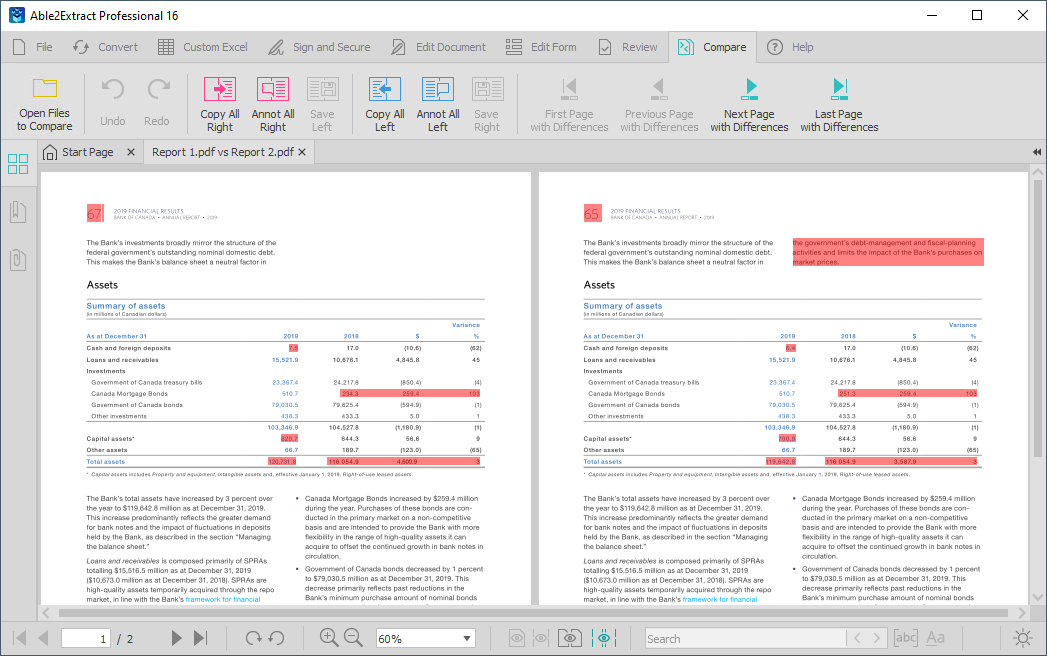Collapse the right panel with double chevrons

tap(1036, 151)
